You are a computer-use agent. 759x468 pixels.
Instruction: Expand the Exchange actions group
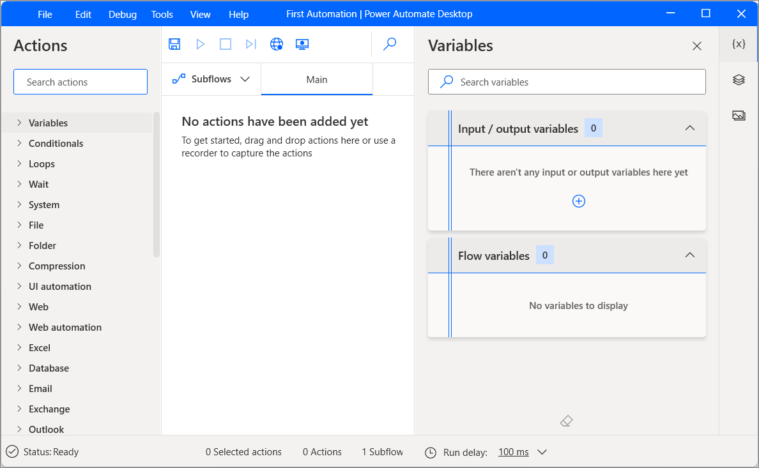coord(19,409)
